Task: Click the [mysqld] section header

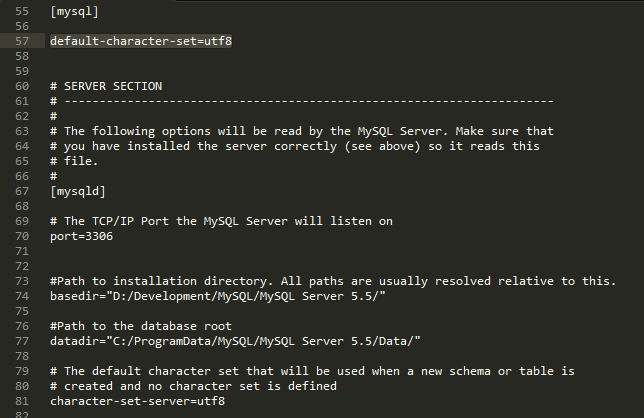Action: point(77,190)
